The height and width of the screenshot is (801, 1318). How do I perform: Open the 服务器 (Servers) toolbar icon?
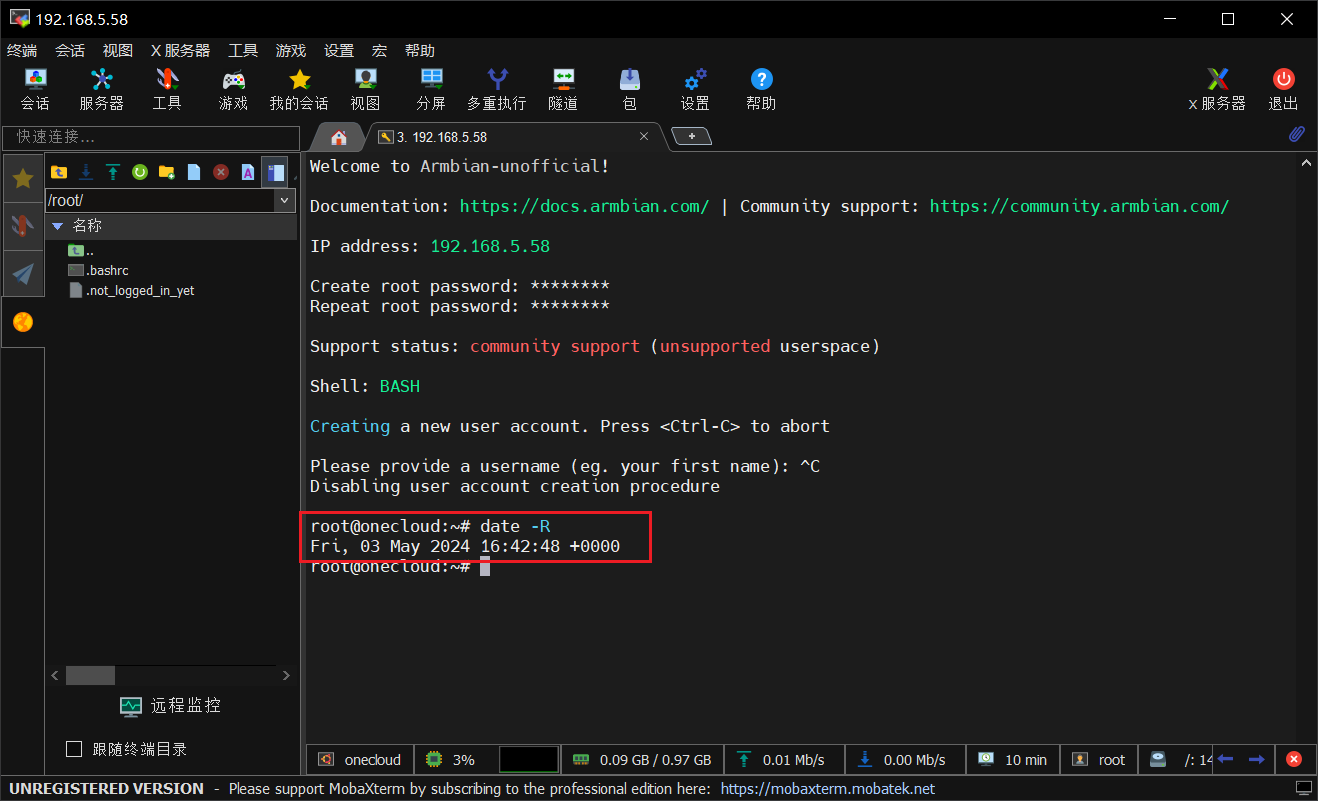coord(101,89)
